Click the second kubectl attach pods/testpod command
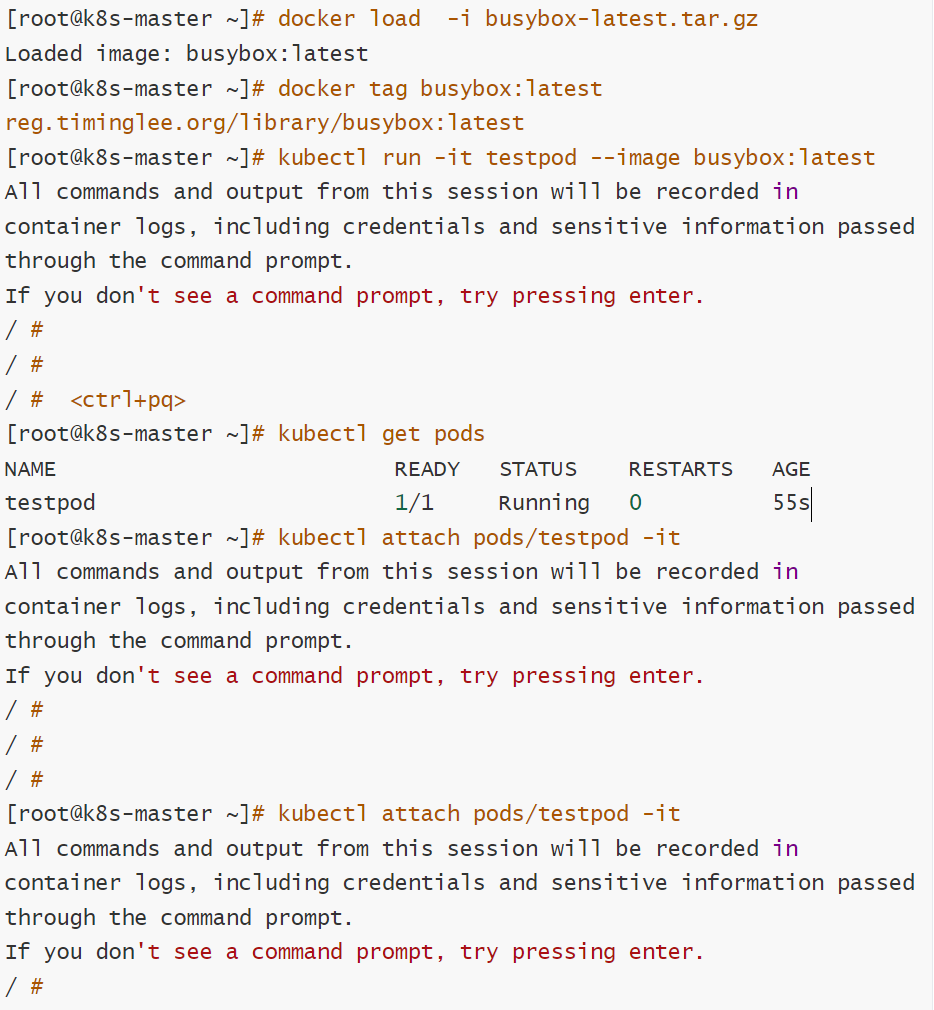This screenshot has width=934, height=1010. click(x=479, y=814)
